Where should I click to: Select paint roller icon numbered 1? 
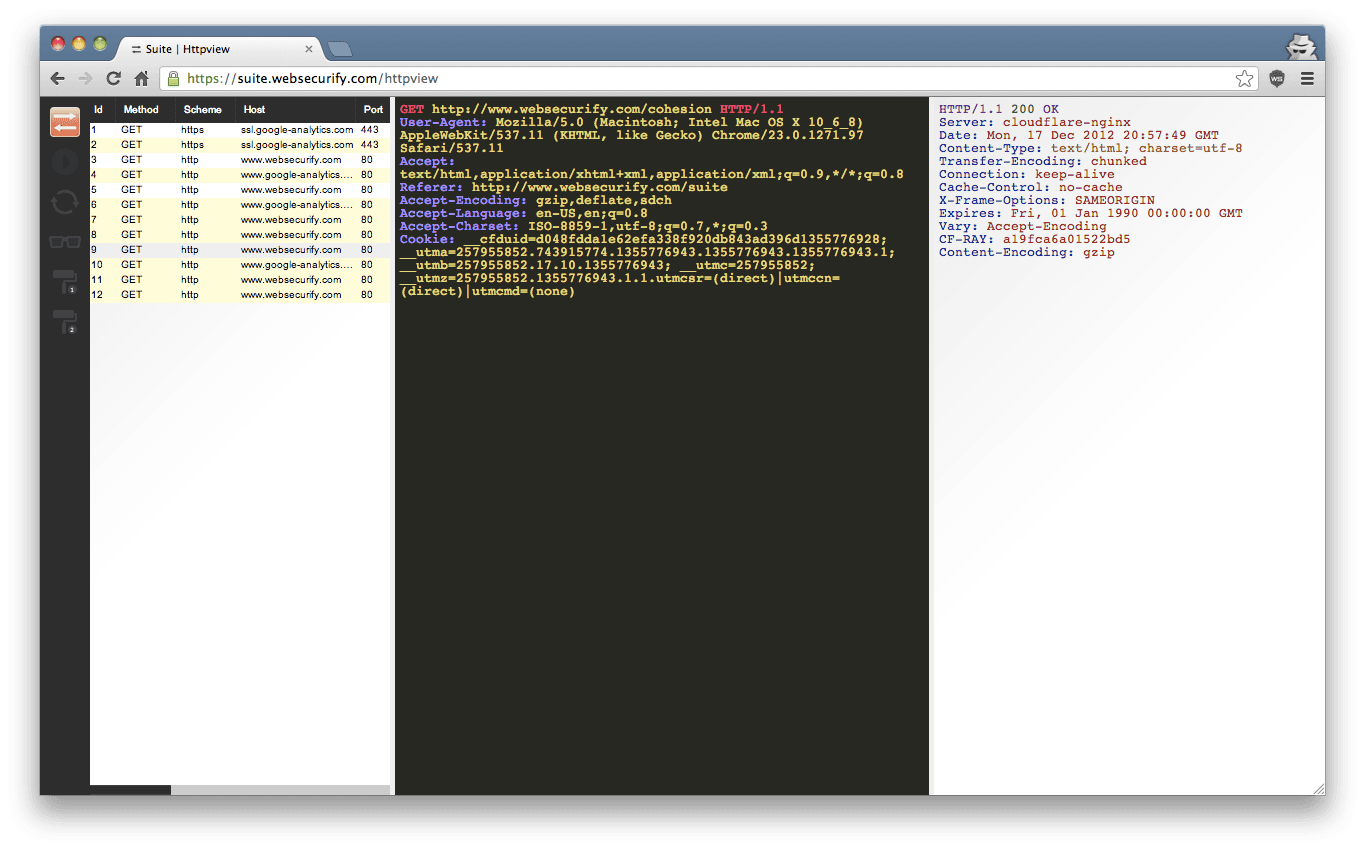coord(65,282)
